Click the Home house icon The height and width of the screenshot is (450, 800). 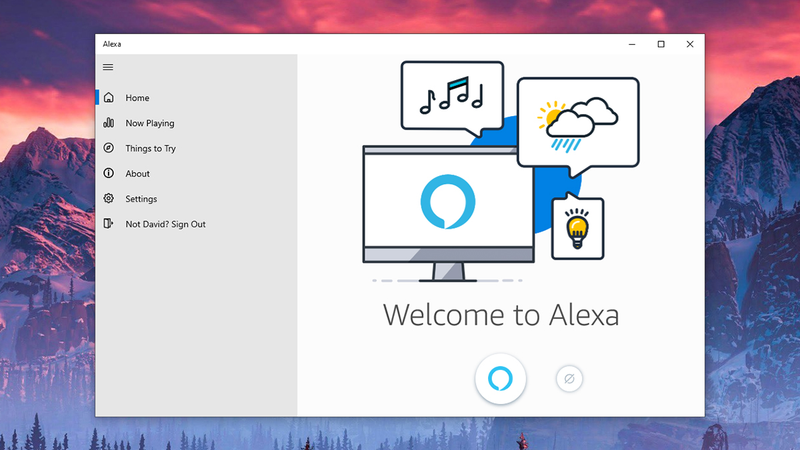(109, 97)
